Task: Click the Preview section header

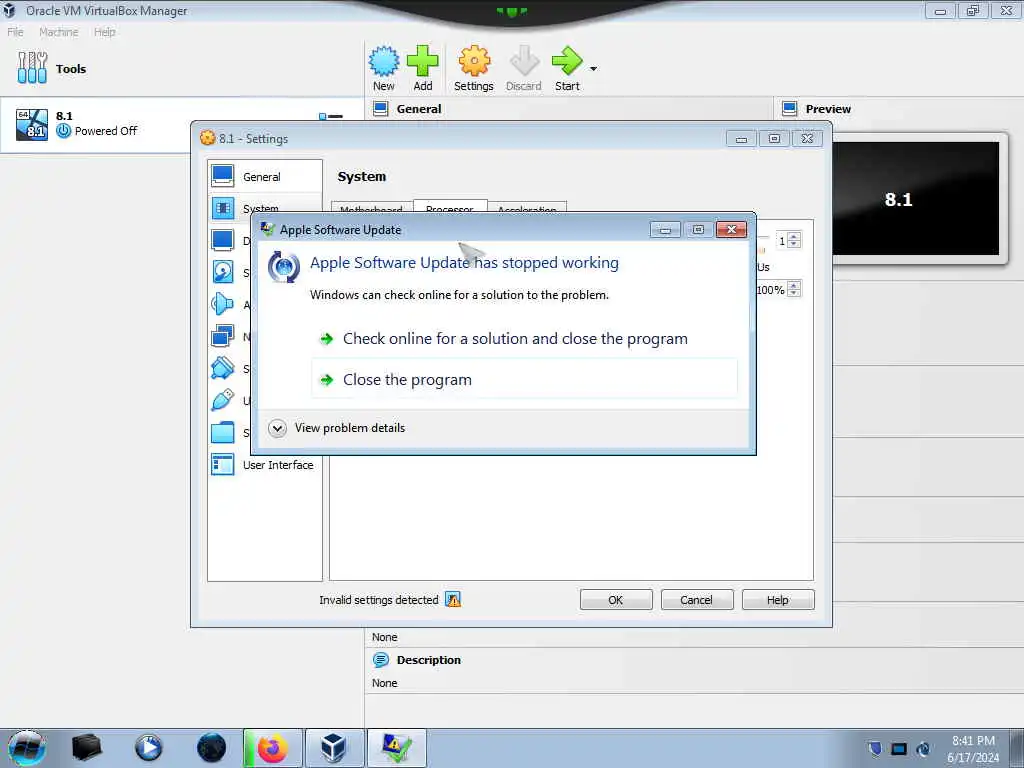Action: click(x=827, y=109)
